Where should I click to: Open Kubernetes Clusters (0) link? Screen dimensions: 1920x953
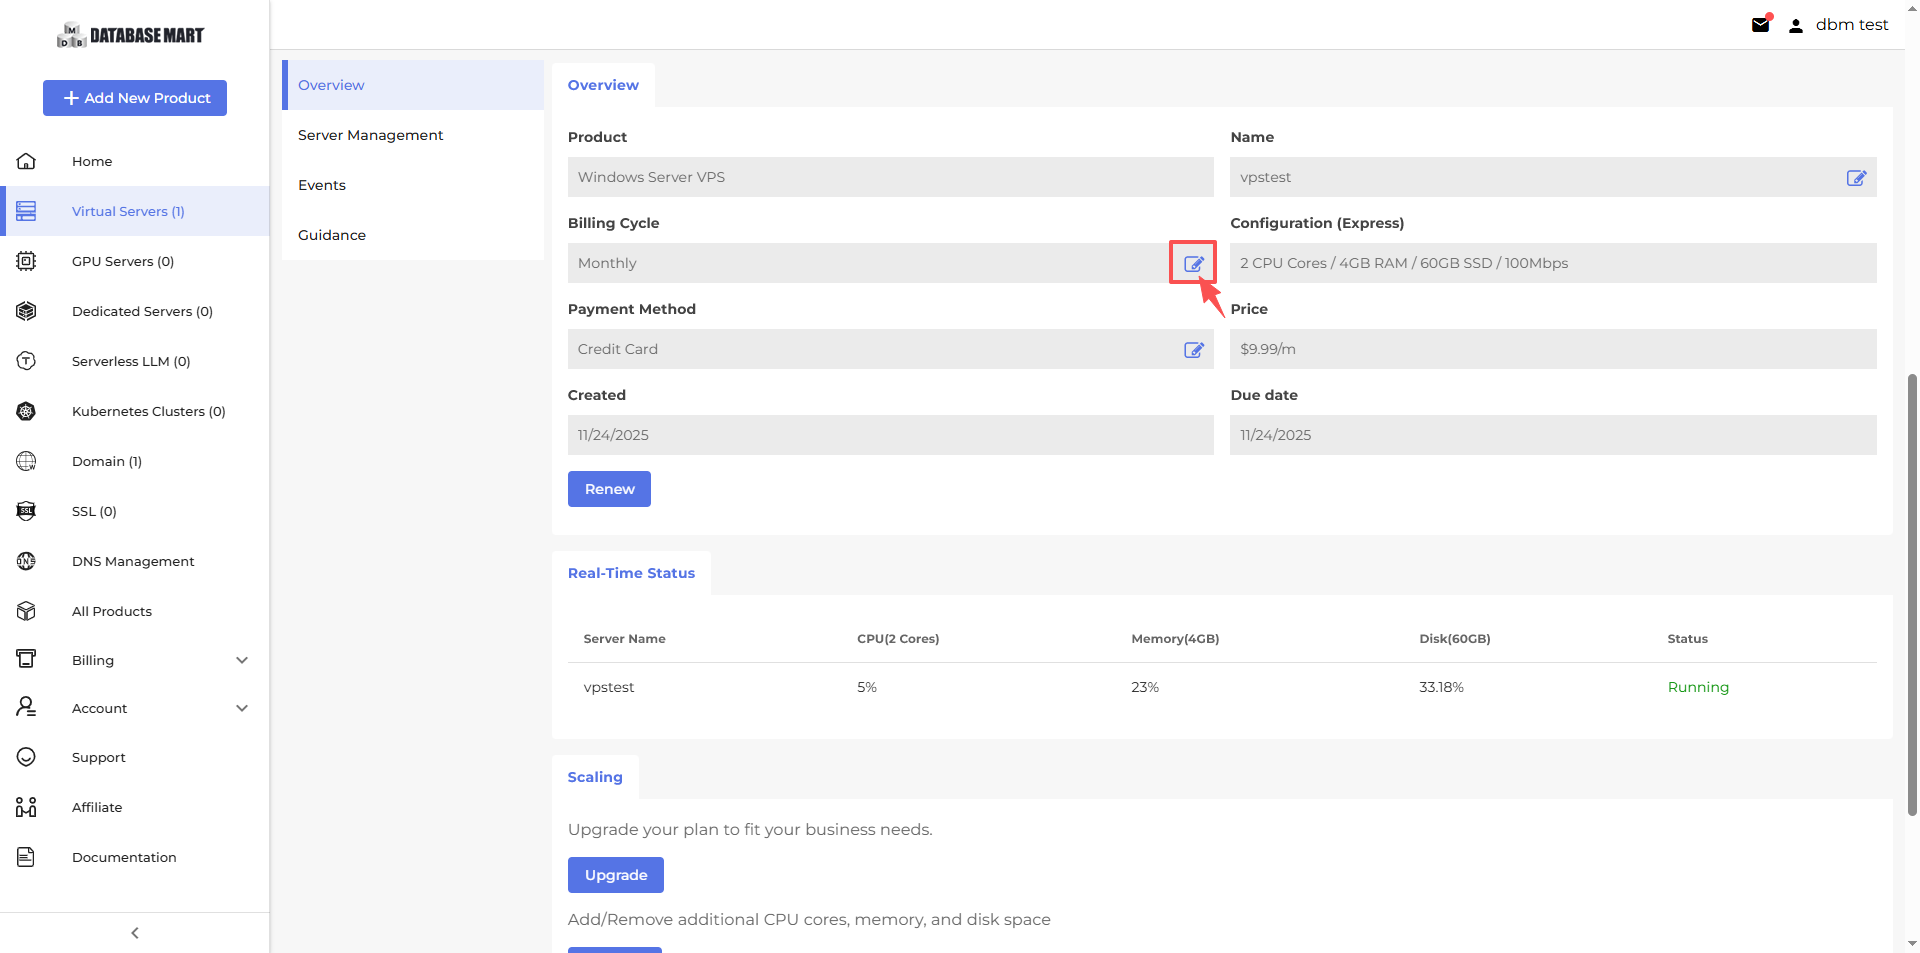[x=149, y=411]
